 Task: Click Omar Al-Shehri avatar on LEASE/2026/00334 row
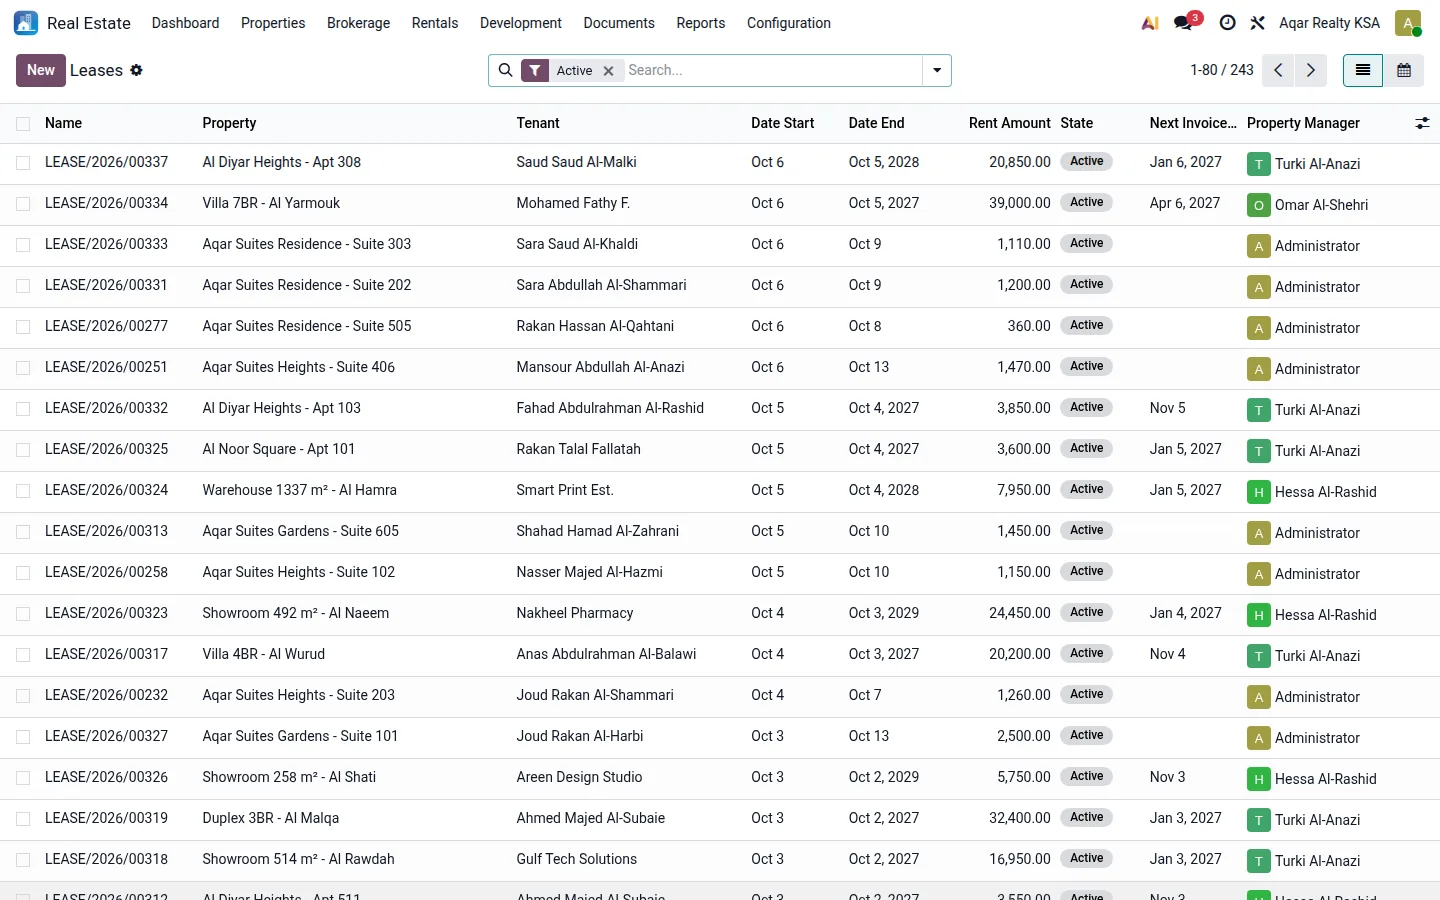coord(1259,205)
